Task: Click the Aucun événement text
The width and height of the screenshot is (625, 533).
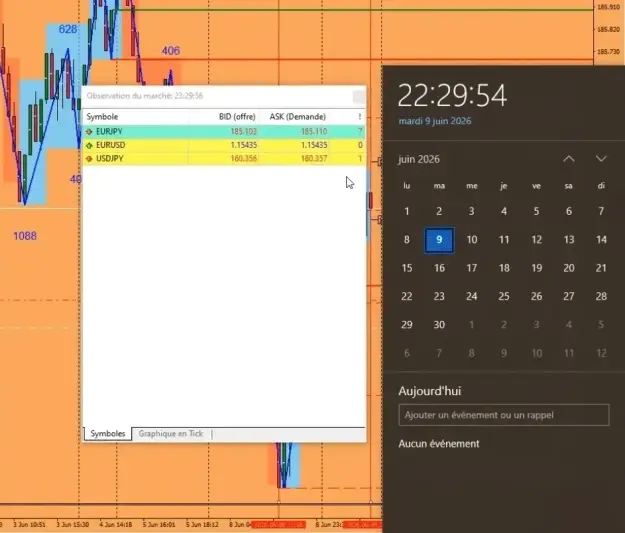Action: point(439,444)
